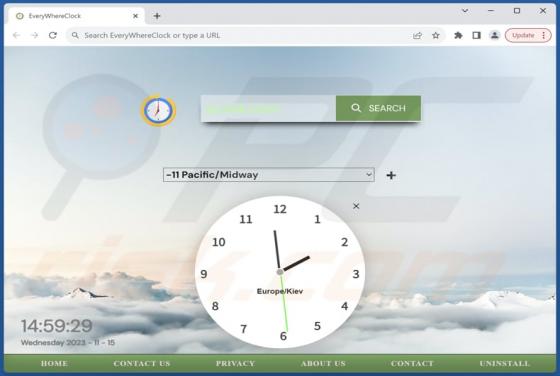Minimize the browser window

(491, 11)
